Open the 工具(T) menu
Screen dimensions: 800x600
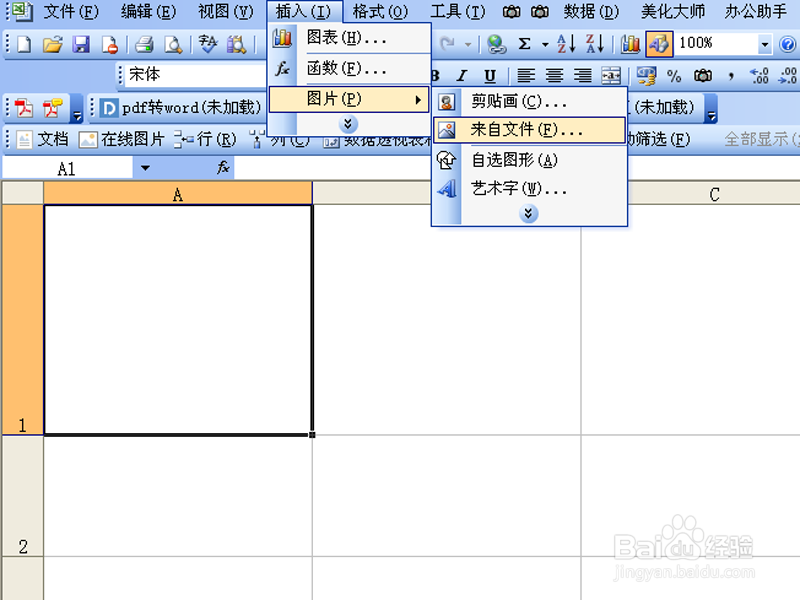458,11
